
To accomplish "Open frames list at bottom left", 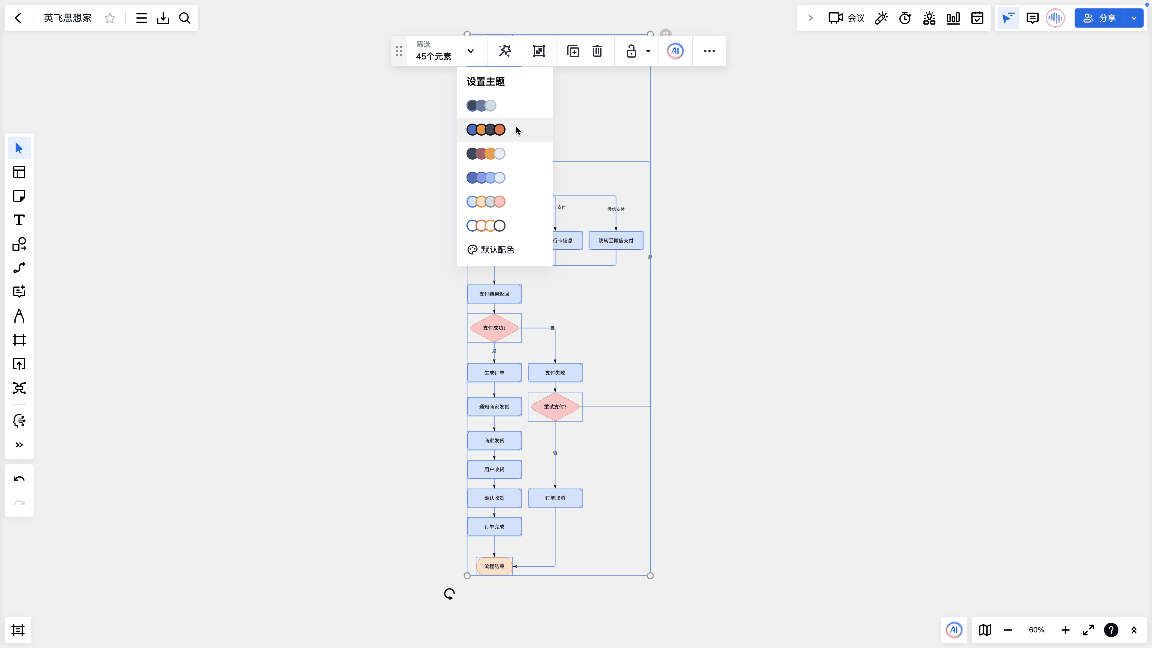I will click(x=18, y=630).
